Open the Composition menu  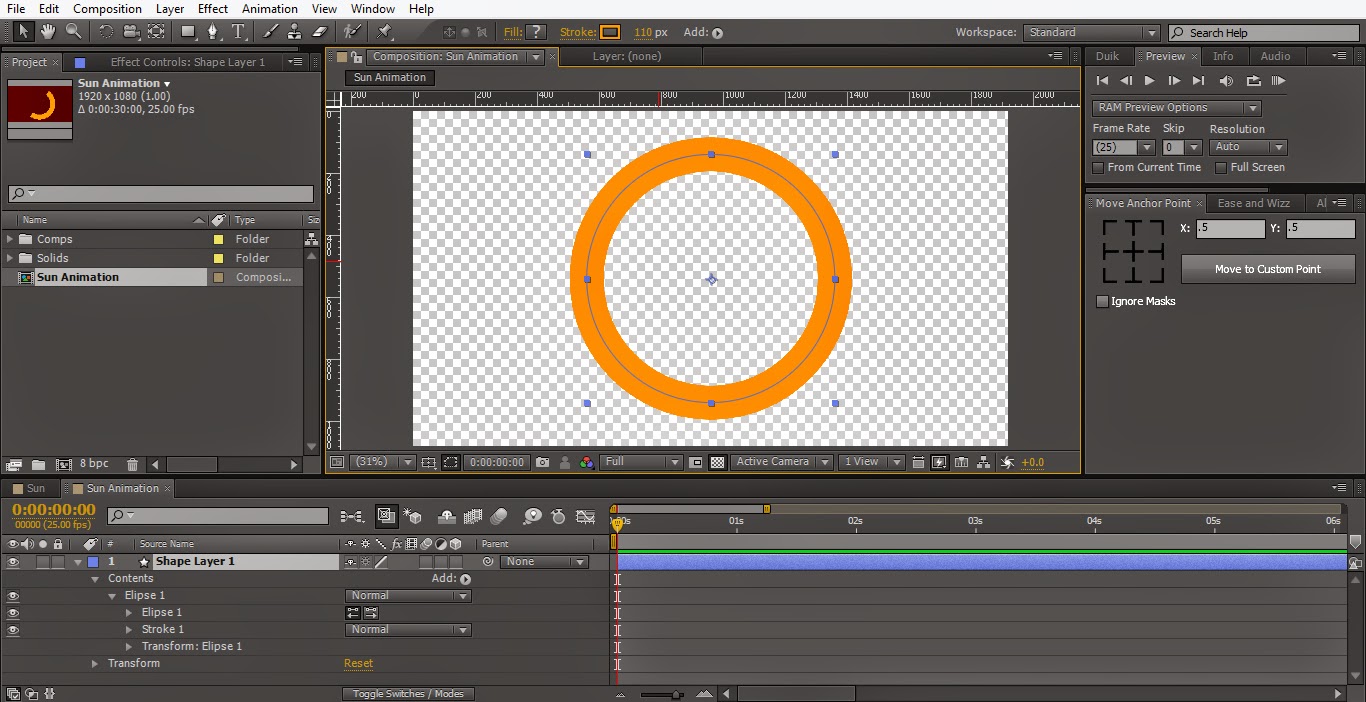click(107, 9)
